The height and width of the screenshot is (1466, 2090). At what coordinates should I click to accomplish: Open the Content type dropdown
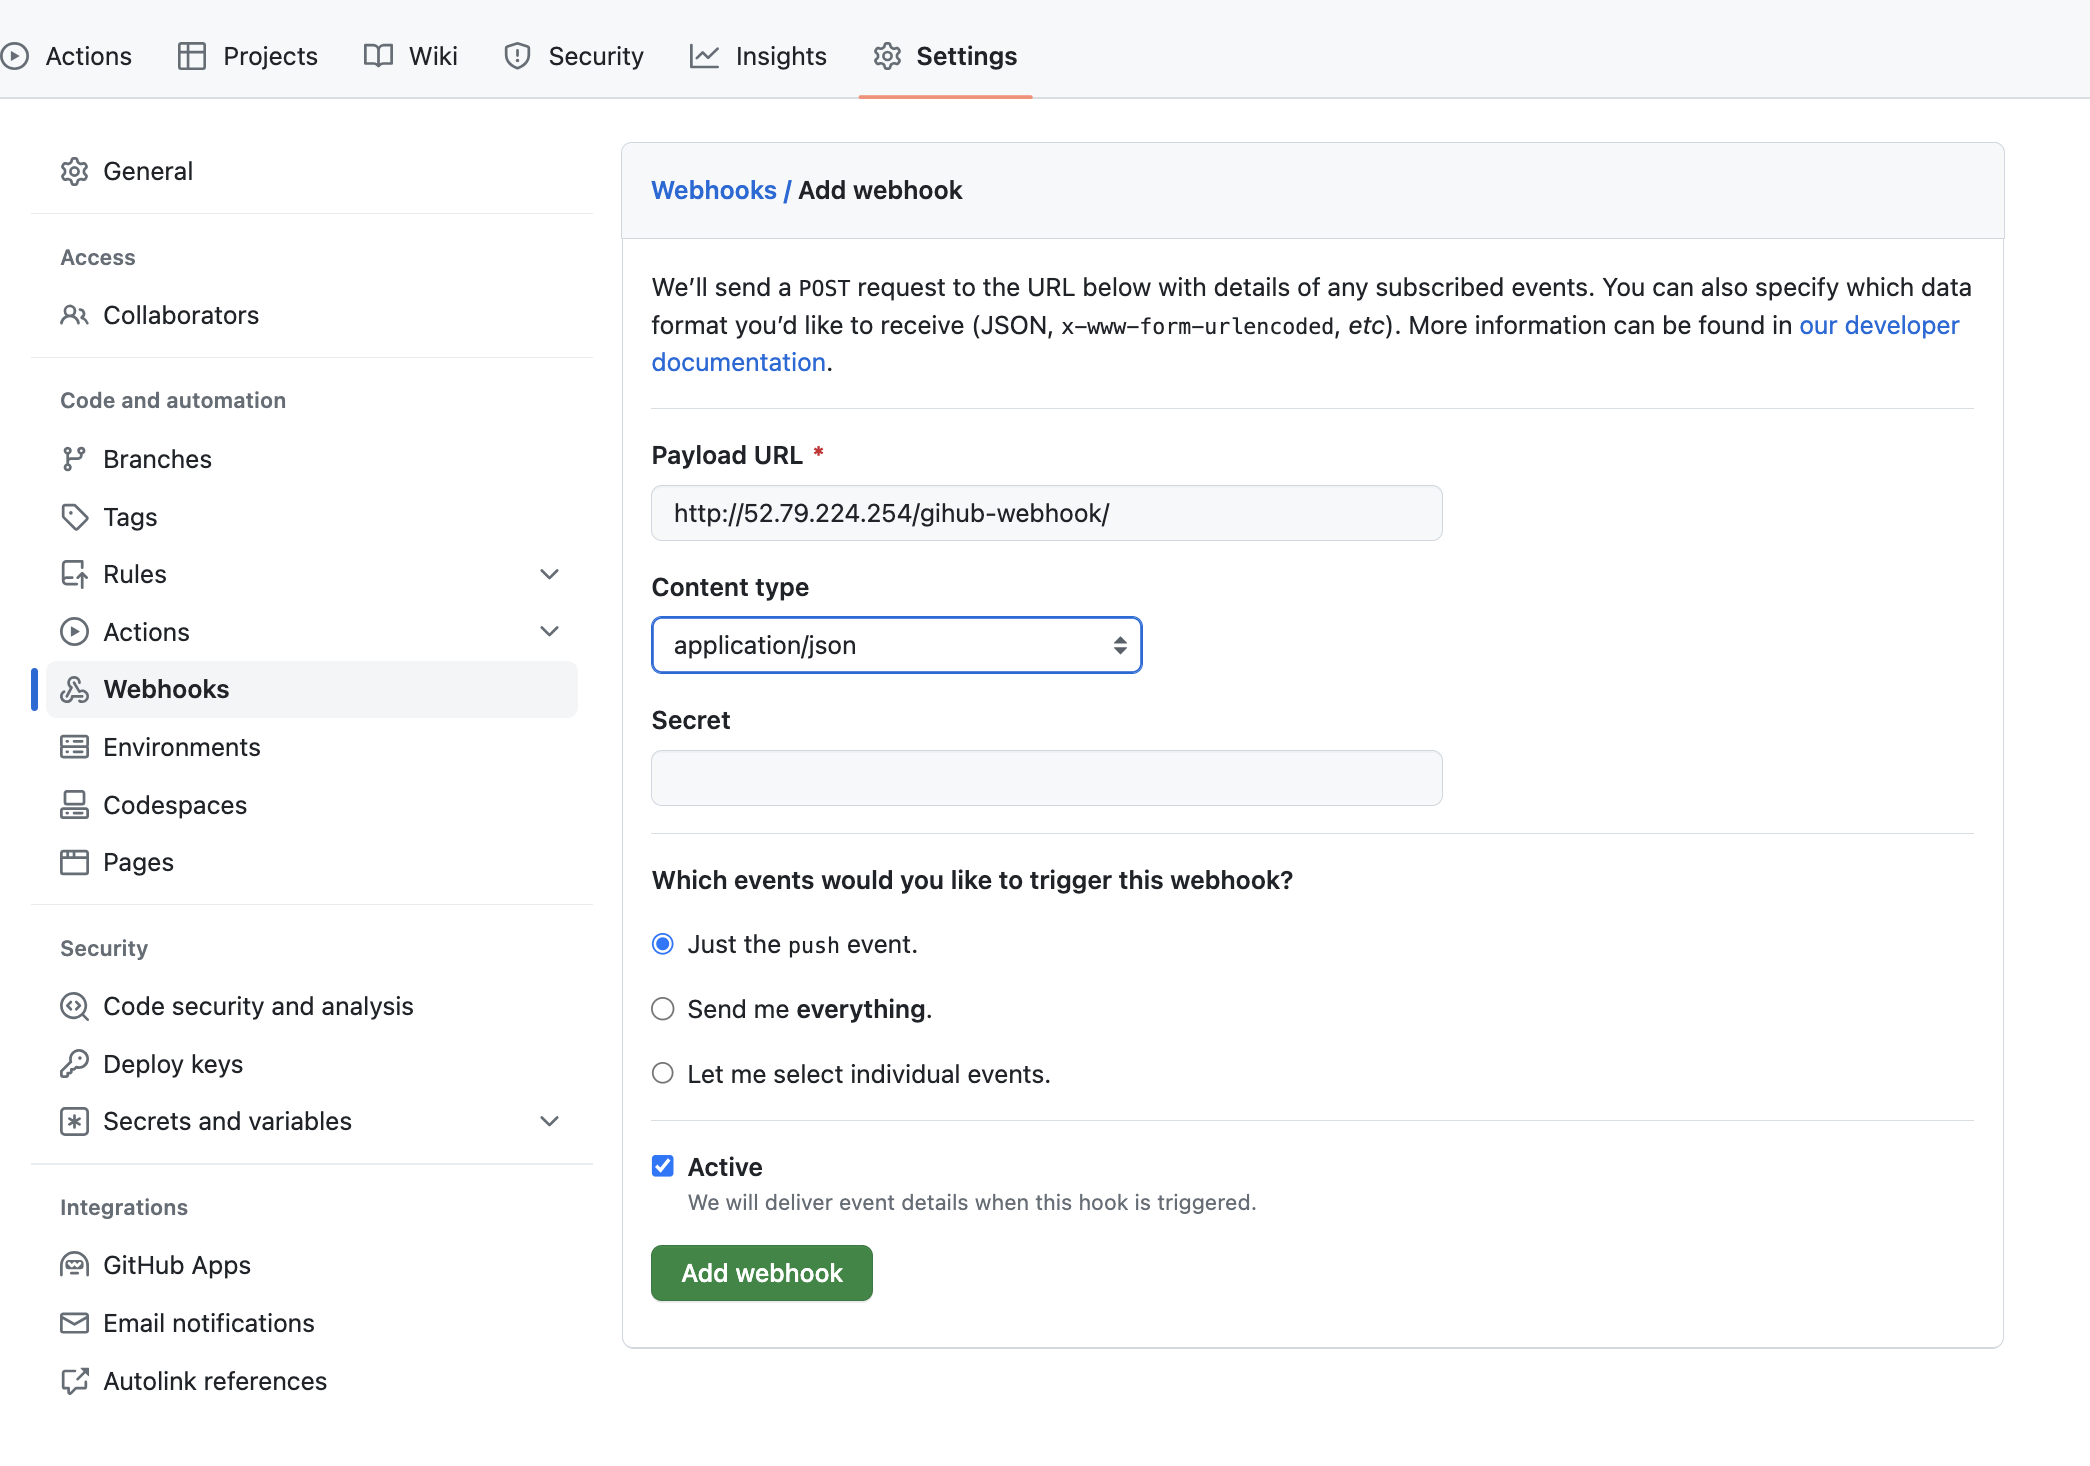[x=896, y=645]
